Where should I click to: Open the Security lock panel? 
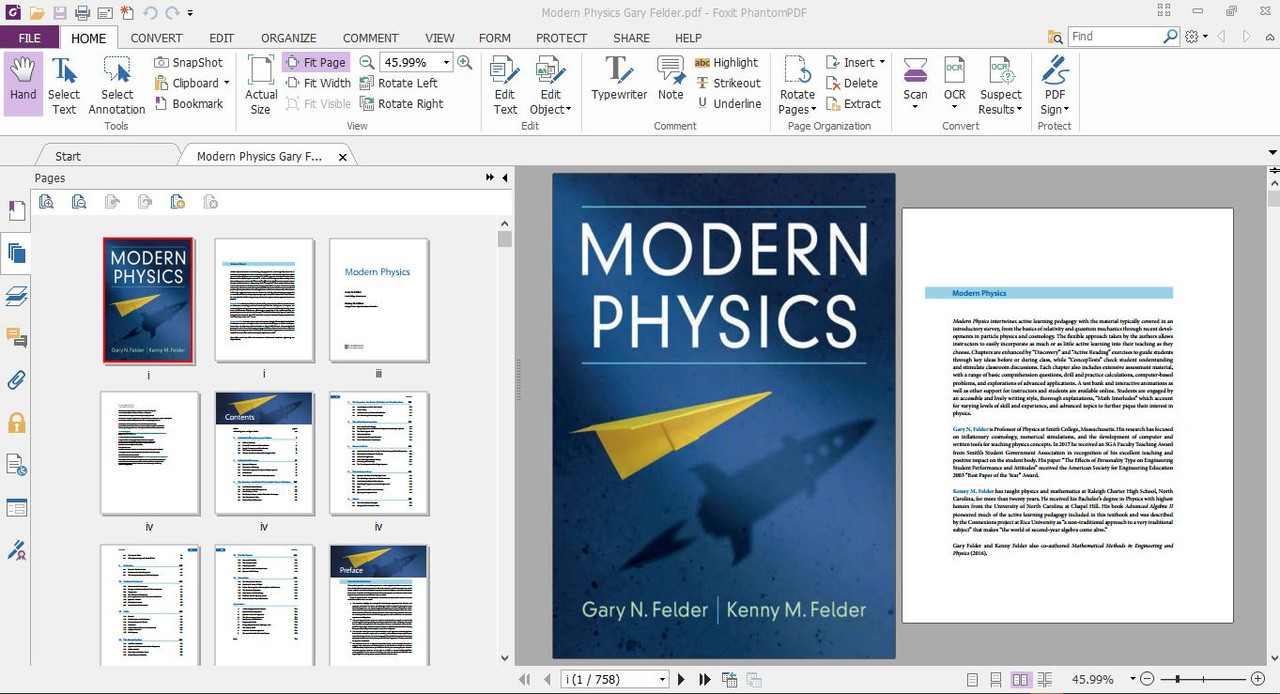(16, 423)
